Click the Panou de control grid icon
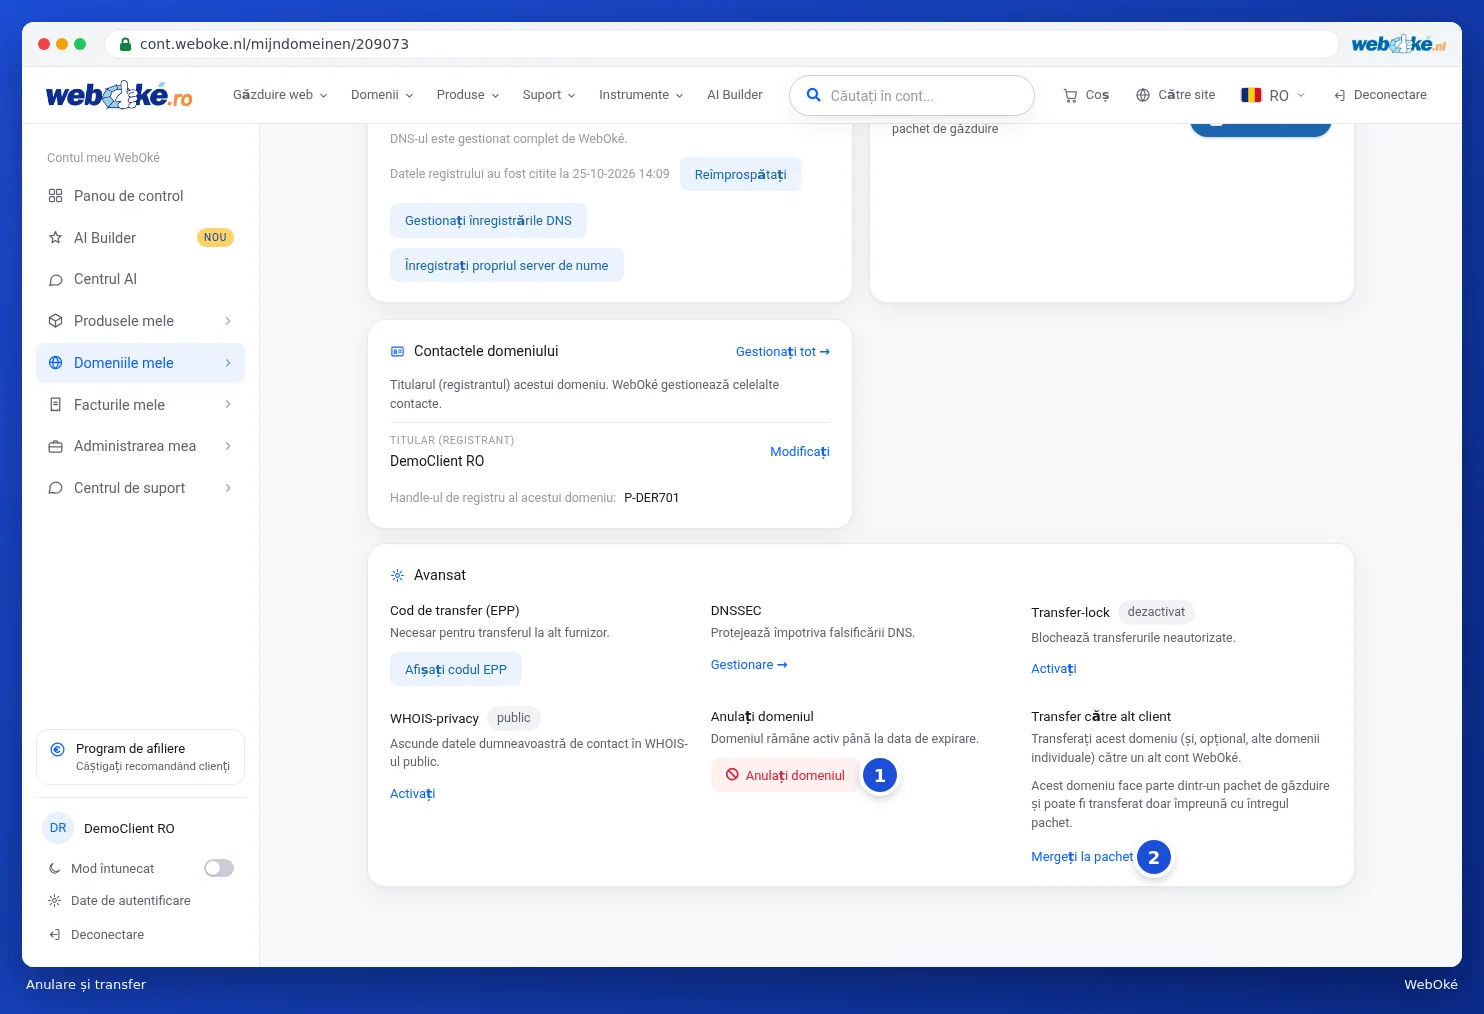 (56, 196)
